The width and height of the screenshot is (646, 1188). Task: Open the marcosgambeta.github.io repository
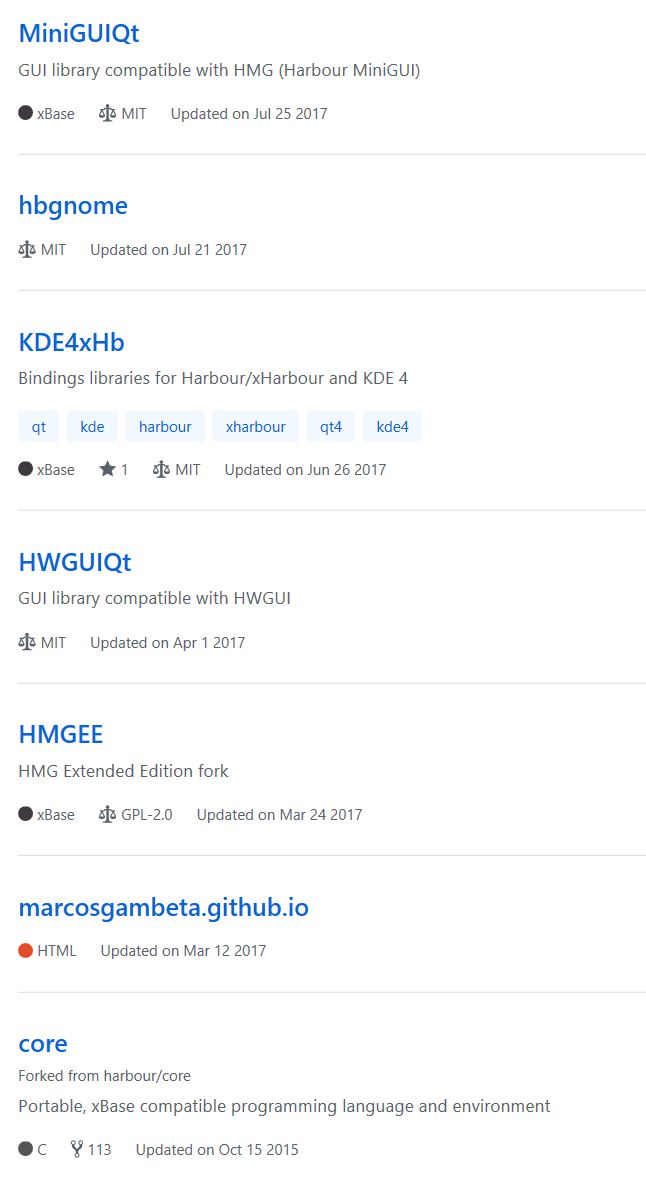(x=164, y=908)
